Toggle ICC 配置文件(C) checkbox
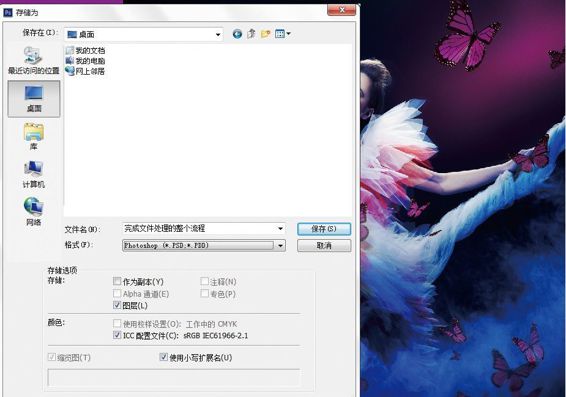The height and width of the screenshot is (397, 566). (x=117, y=335)
